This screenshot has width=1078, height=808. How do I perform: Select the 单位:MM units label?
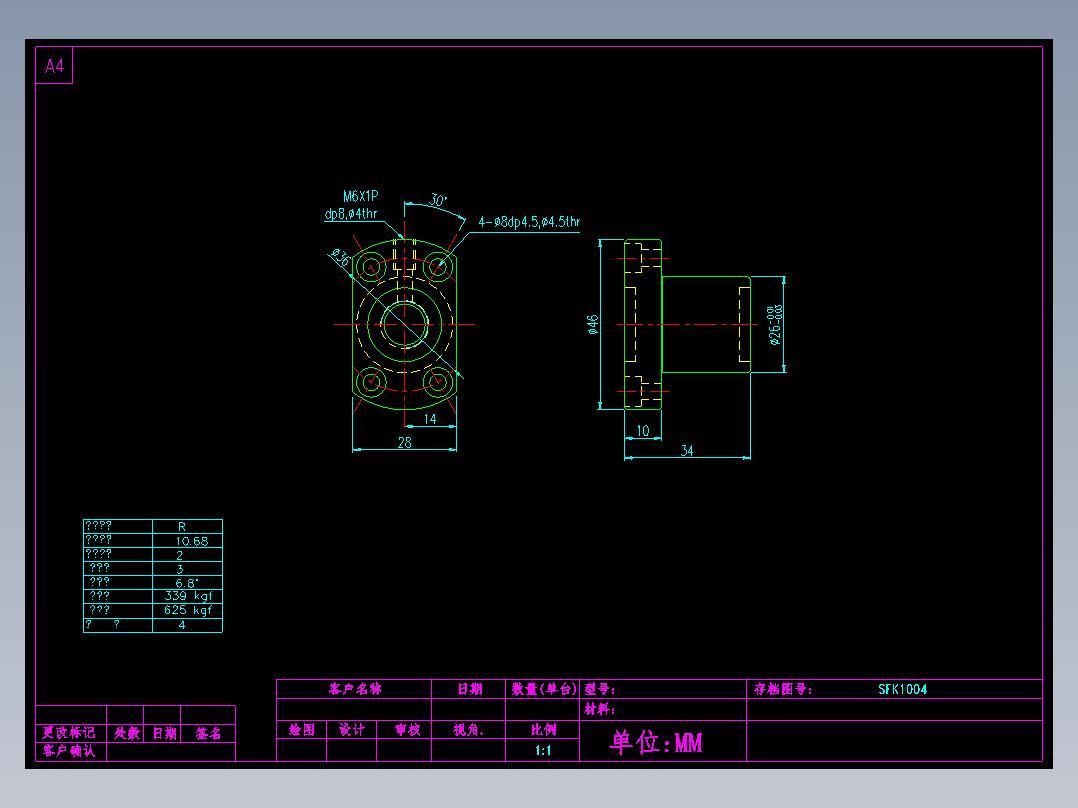click(x=656, y=742)
